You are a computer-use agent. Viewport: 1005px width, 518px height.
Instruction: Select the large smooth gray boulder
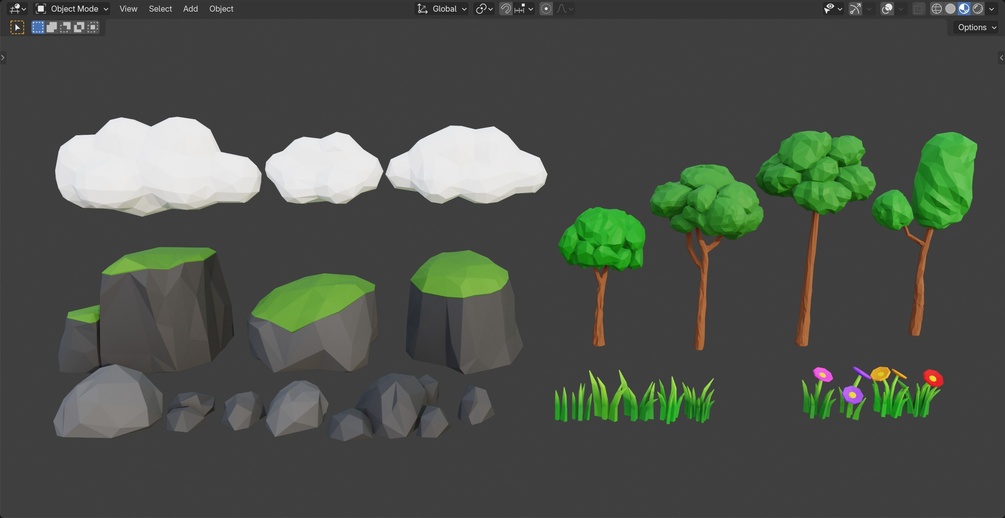[108, 402]
